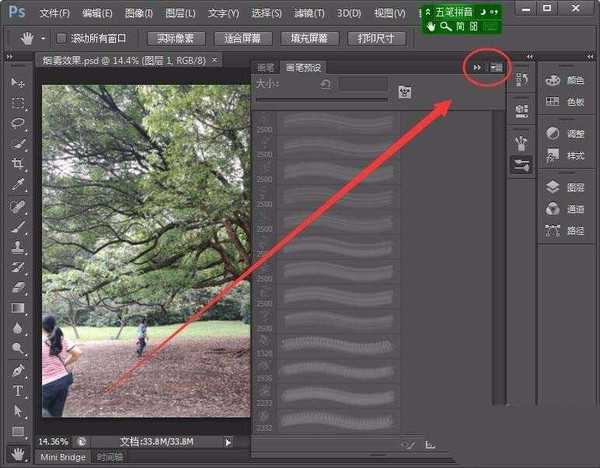The image size is (600, 468).
Task: Select the Clone Stamp tool
Action: click(x=18, y=247)
